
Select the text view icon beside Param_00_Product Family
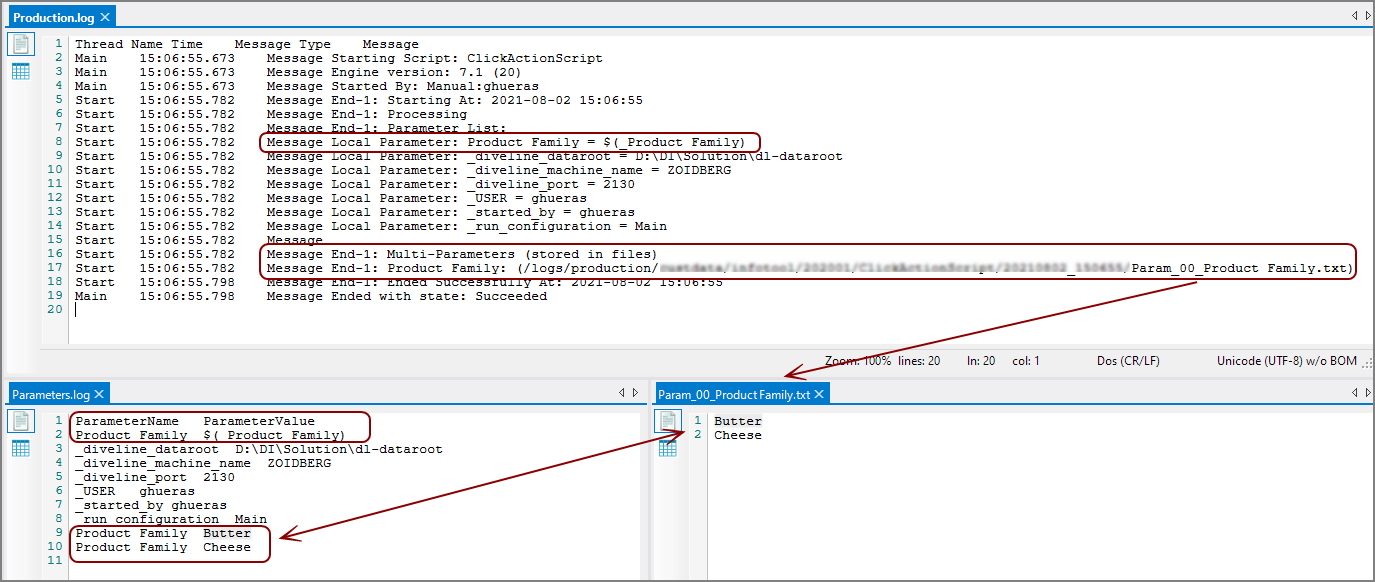pos(670,421)
